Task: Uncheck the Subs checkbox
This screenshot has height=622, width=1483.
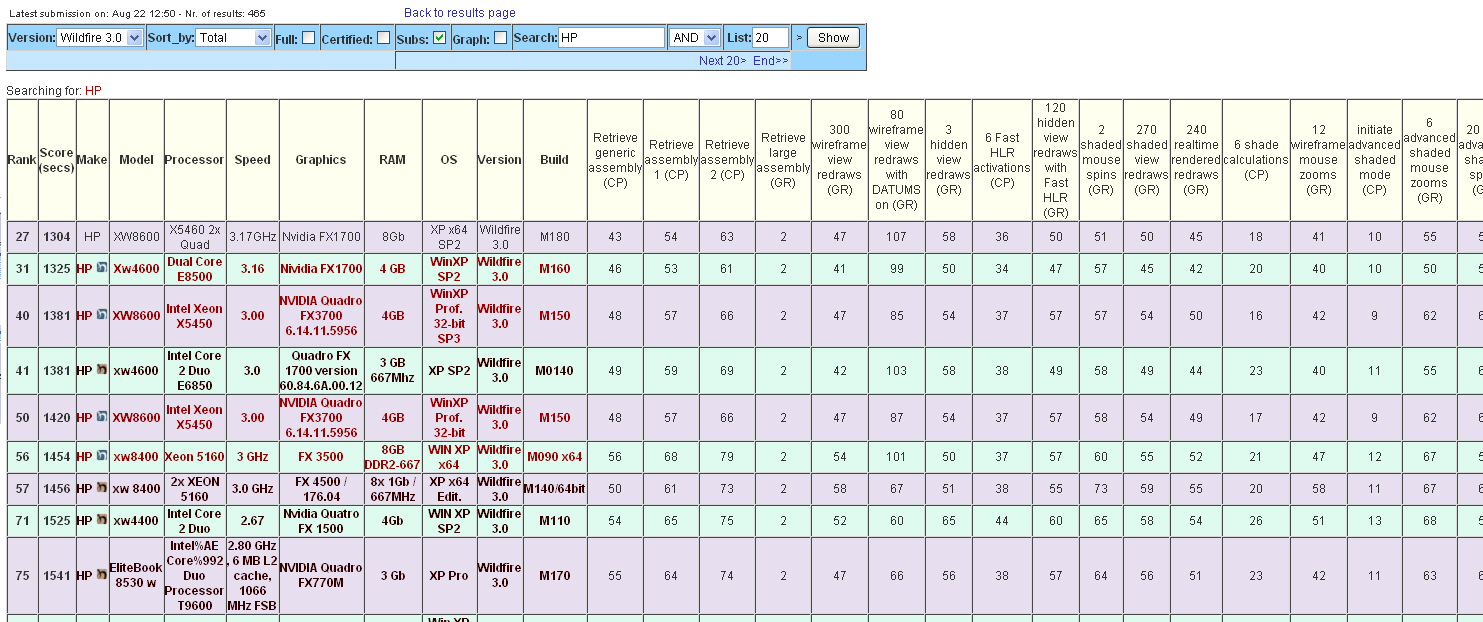Action: tap(440, 38)
